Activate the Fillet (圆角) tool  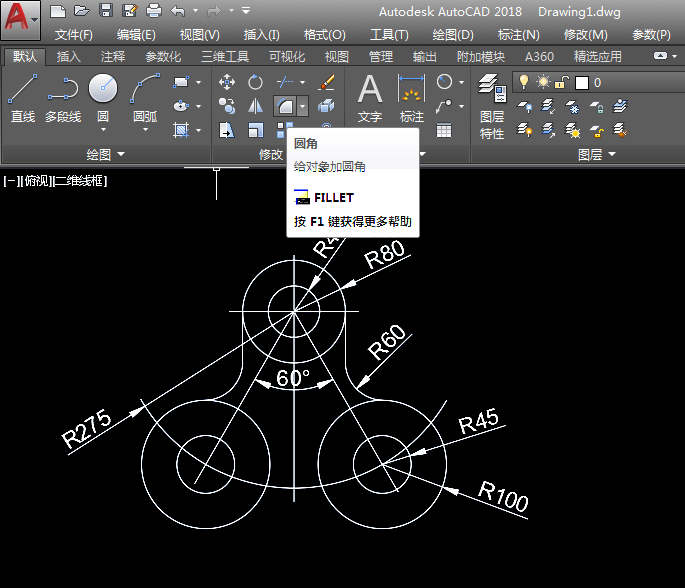point(284,106)
